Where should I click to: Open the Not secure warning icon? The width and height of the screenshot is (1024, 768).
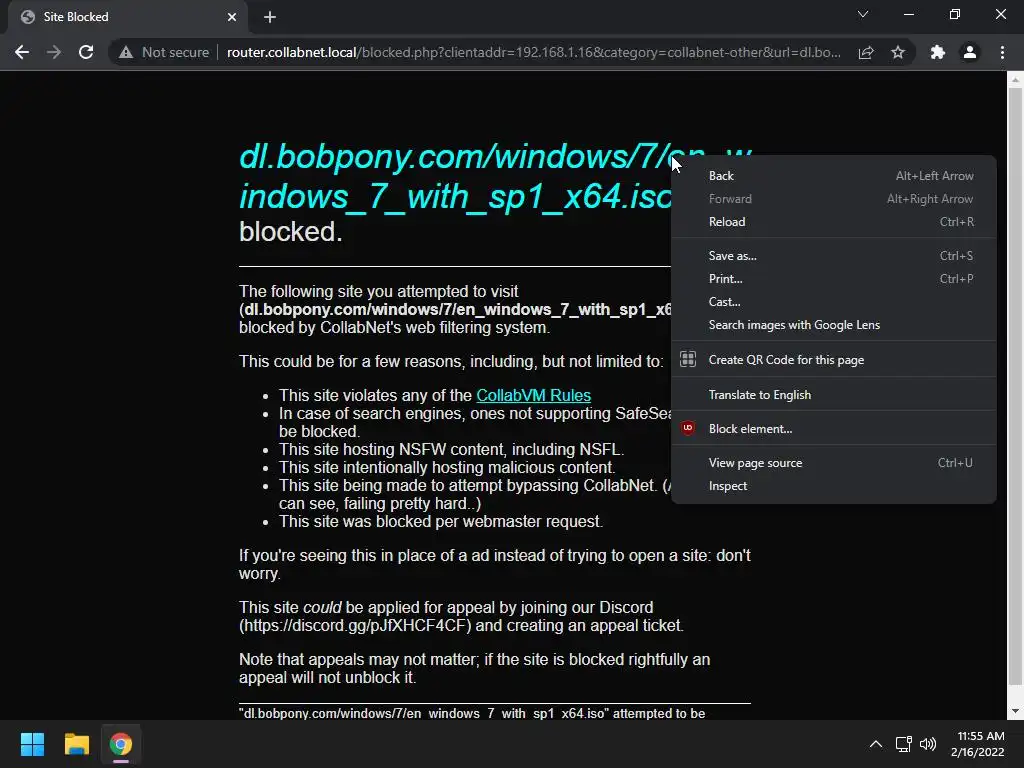pyautogui.click(x=126, y=52)
